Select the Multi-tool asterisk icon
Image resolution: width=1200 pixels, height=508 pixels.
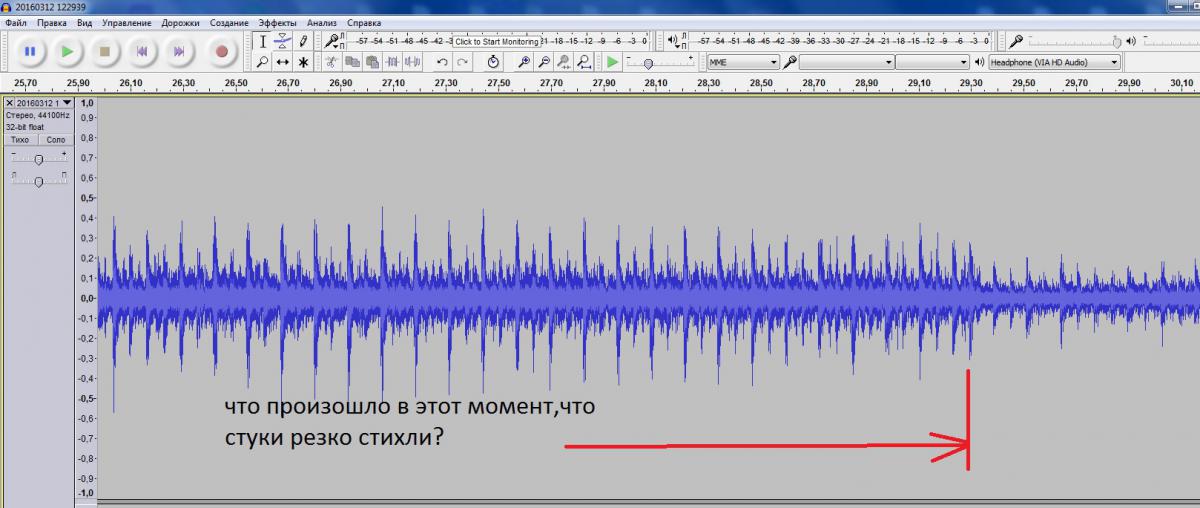click(x=303, y=62)
